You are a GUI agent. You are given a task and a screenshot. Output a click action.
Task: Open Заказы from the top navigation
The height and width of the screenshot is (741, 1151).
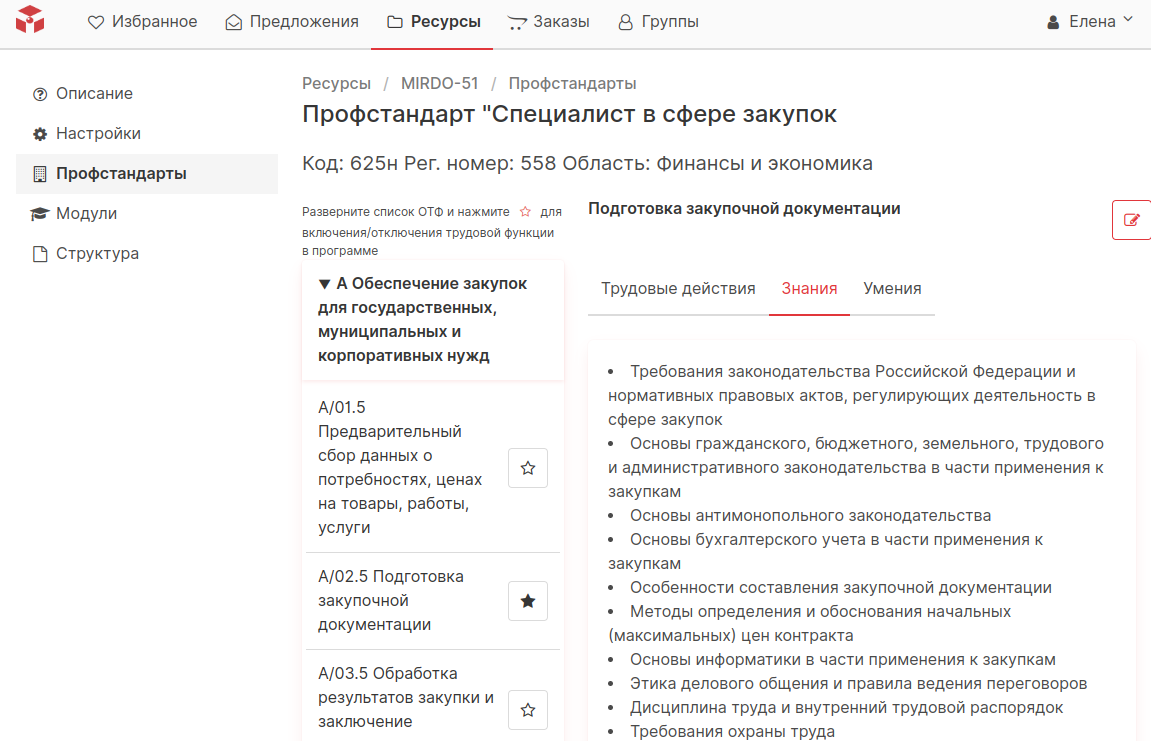coord(548,22)
